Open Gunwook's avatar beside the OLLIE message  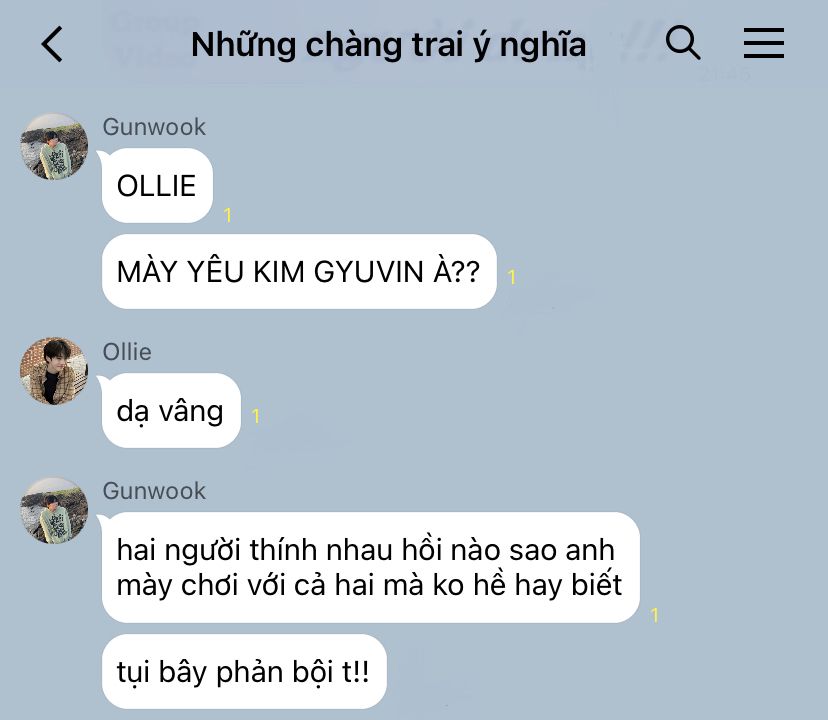(54, 147)
